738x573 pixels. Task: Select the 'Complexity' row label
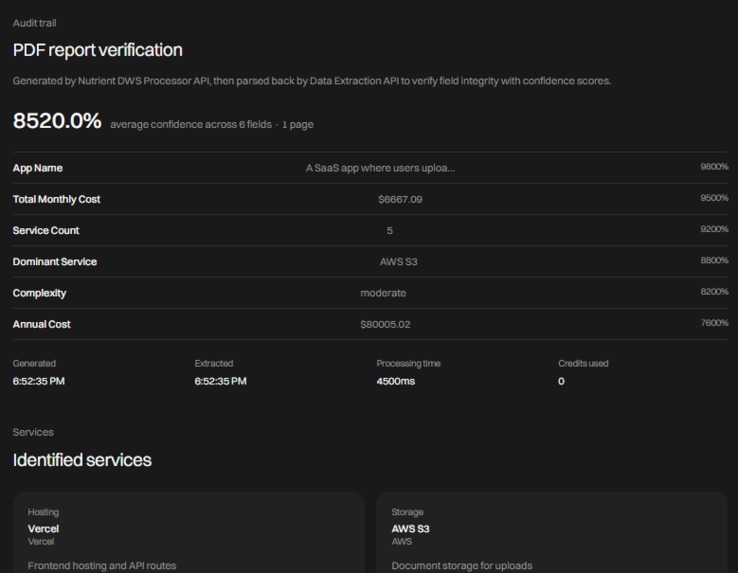click(40, 293)
